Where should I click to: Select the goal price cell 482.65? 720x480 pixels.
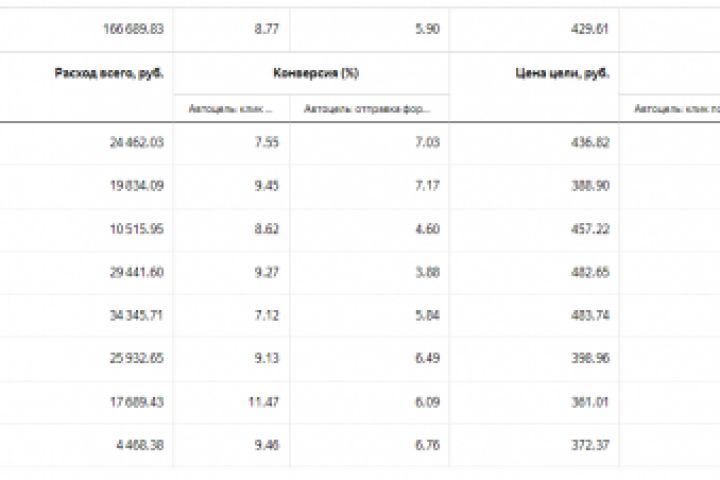pos(590,272)
